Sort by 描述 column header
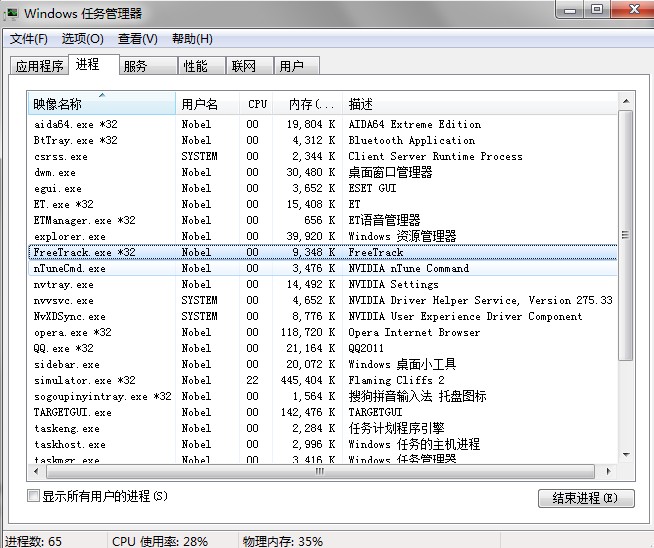 tap(480, 103)
